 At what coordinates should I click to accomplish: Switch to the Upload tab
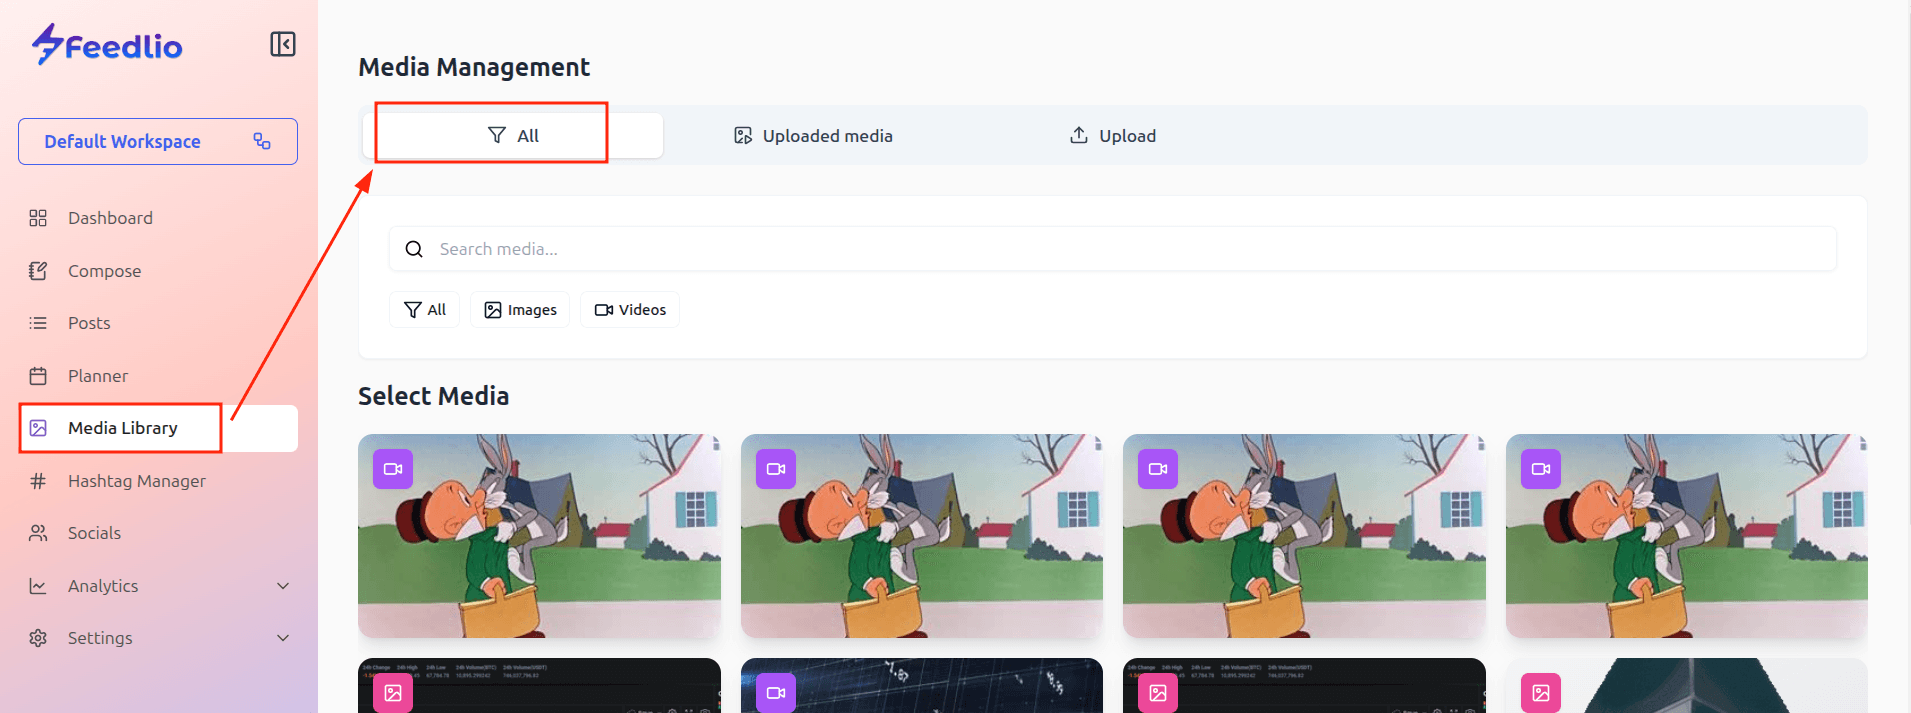(1113, 136)
